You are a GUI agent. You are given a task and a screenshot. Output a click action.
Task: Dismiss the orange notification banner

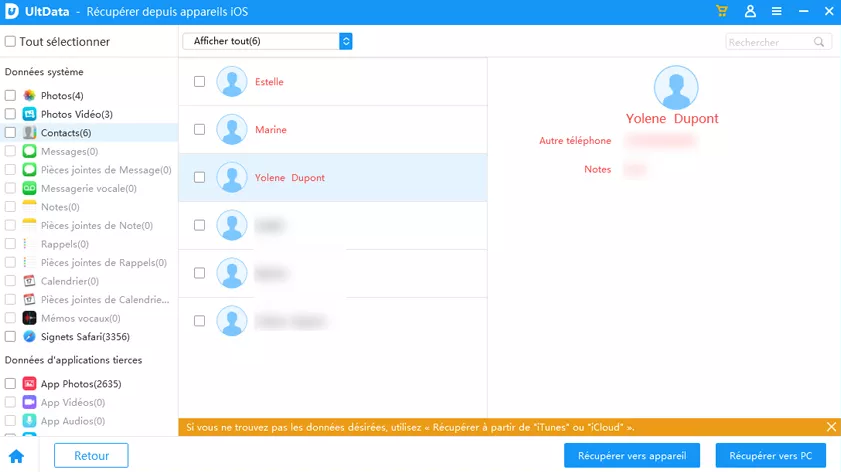tap(831, 427)
